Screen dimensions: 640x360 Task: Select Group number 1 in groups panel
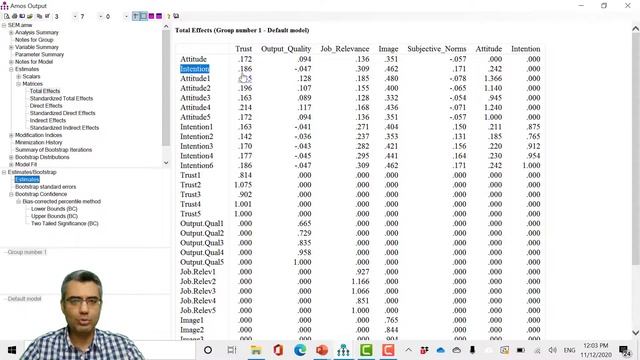(27, 252)
